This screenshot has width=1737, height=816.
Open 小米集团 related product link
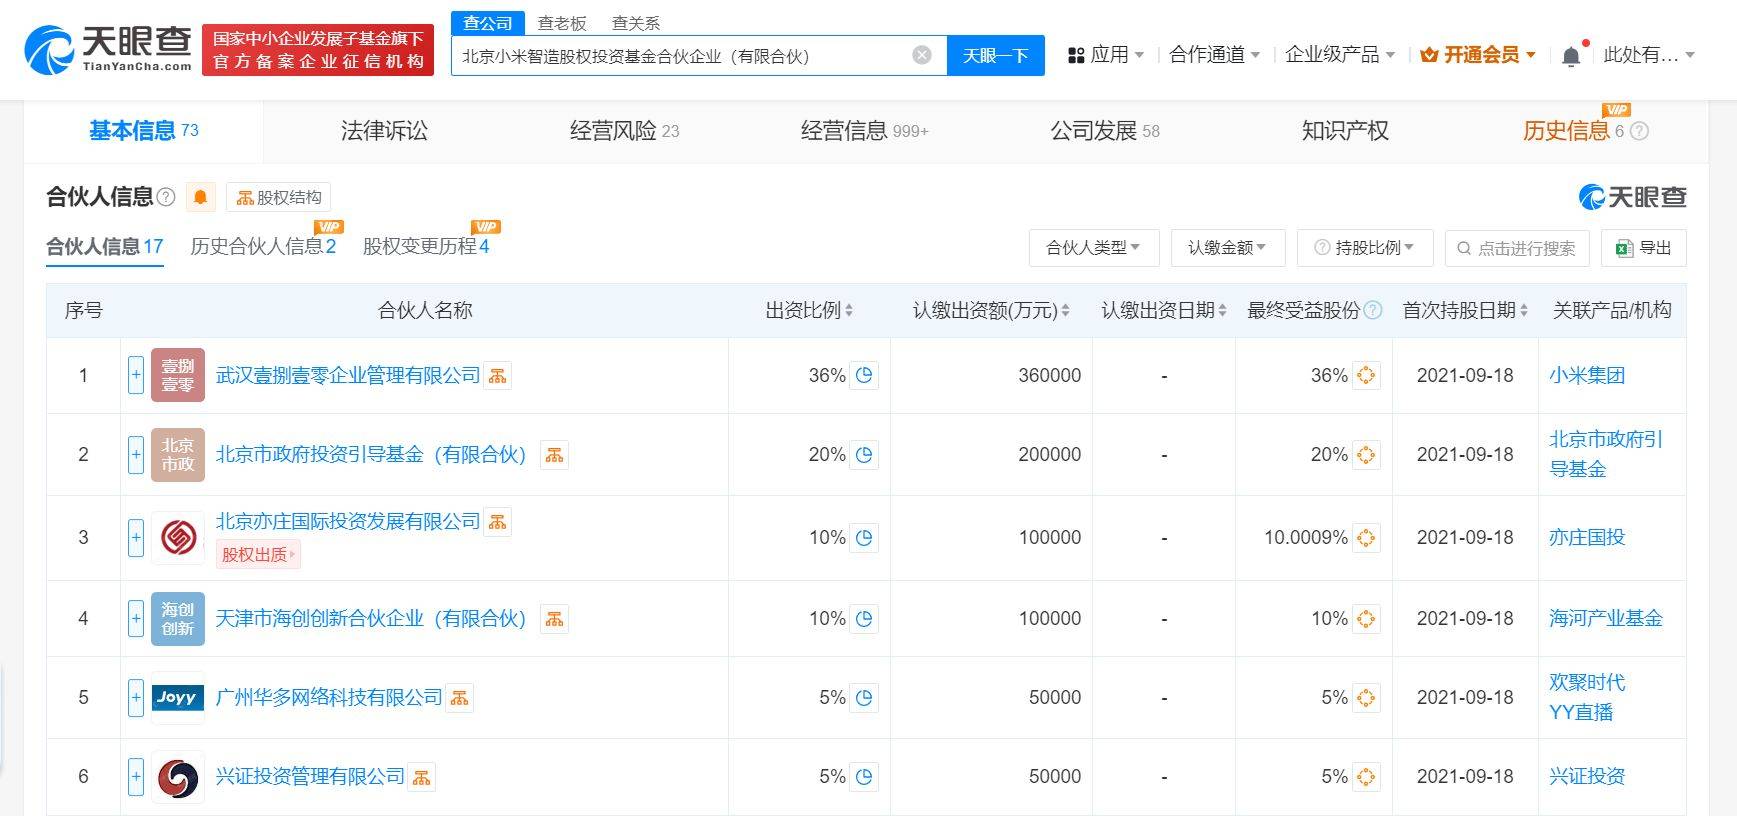[x=1587, y=375]
